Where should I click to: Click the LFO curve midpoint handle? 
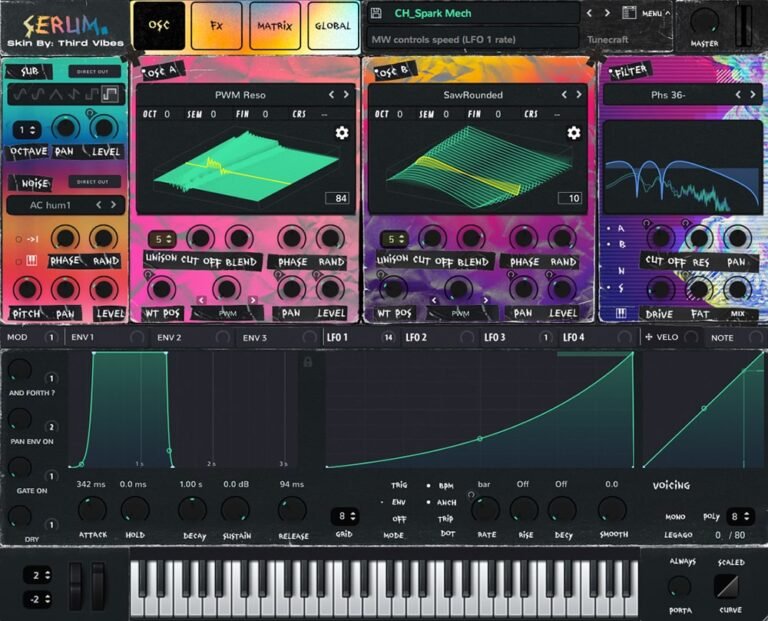[x=480, y=439]
